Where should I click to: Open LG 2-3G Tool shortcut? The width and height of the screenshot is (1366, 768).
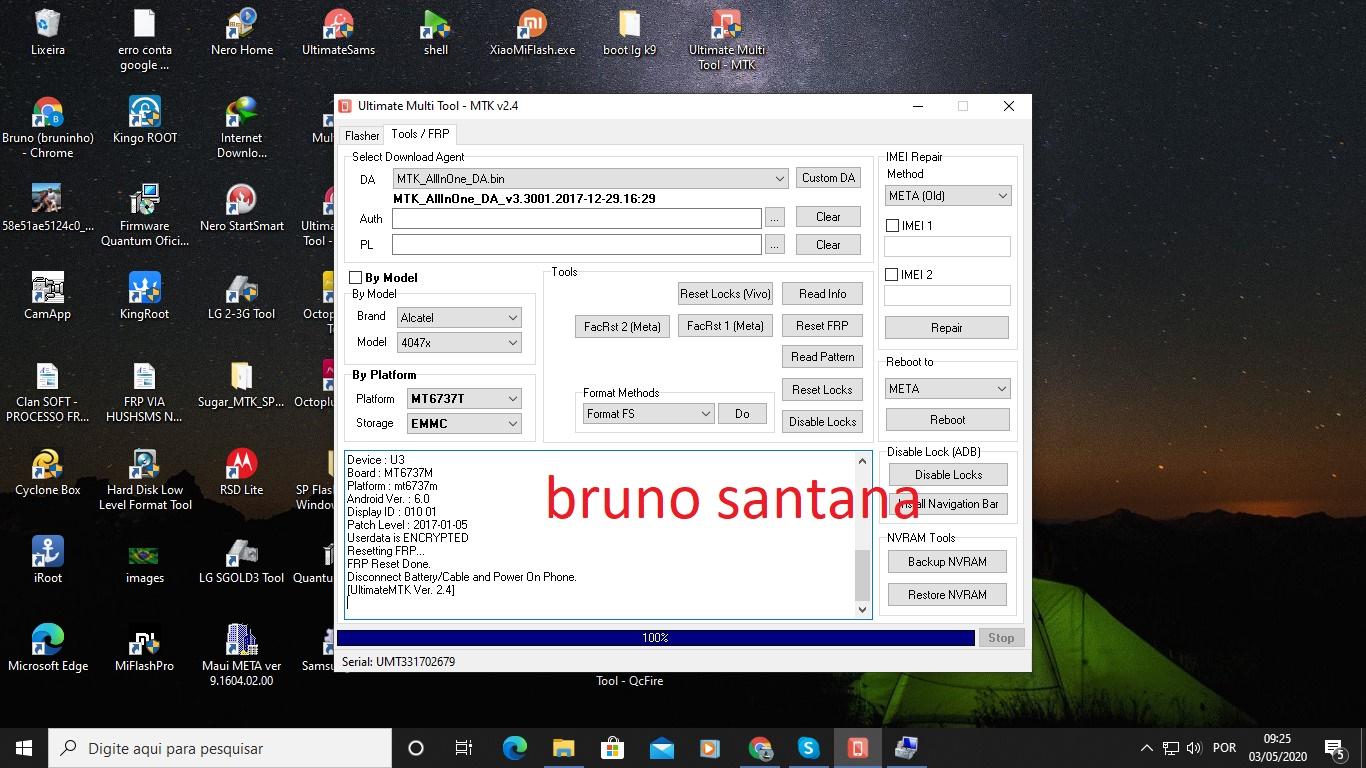242,296
